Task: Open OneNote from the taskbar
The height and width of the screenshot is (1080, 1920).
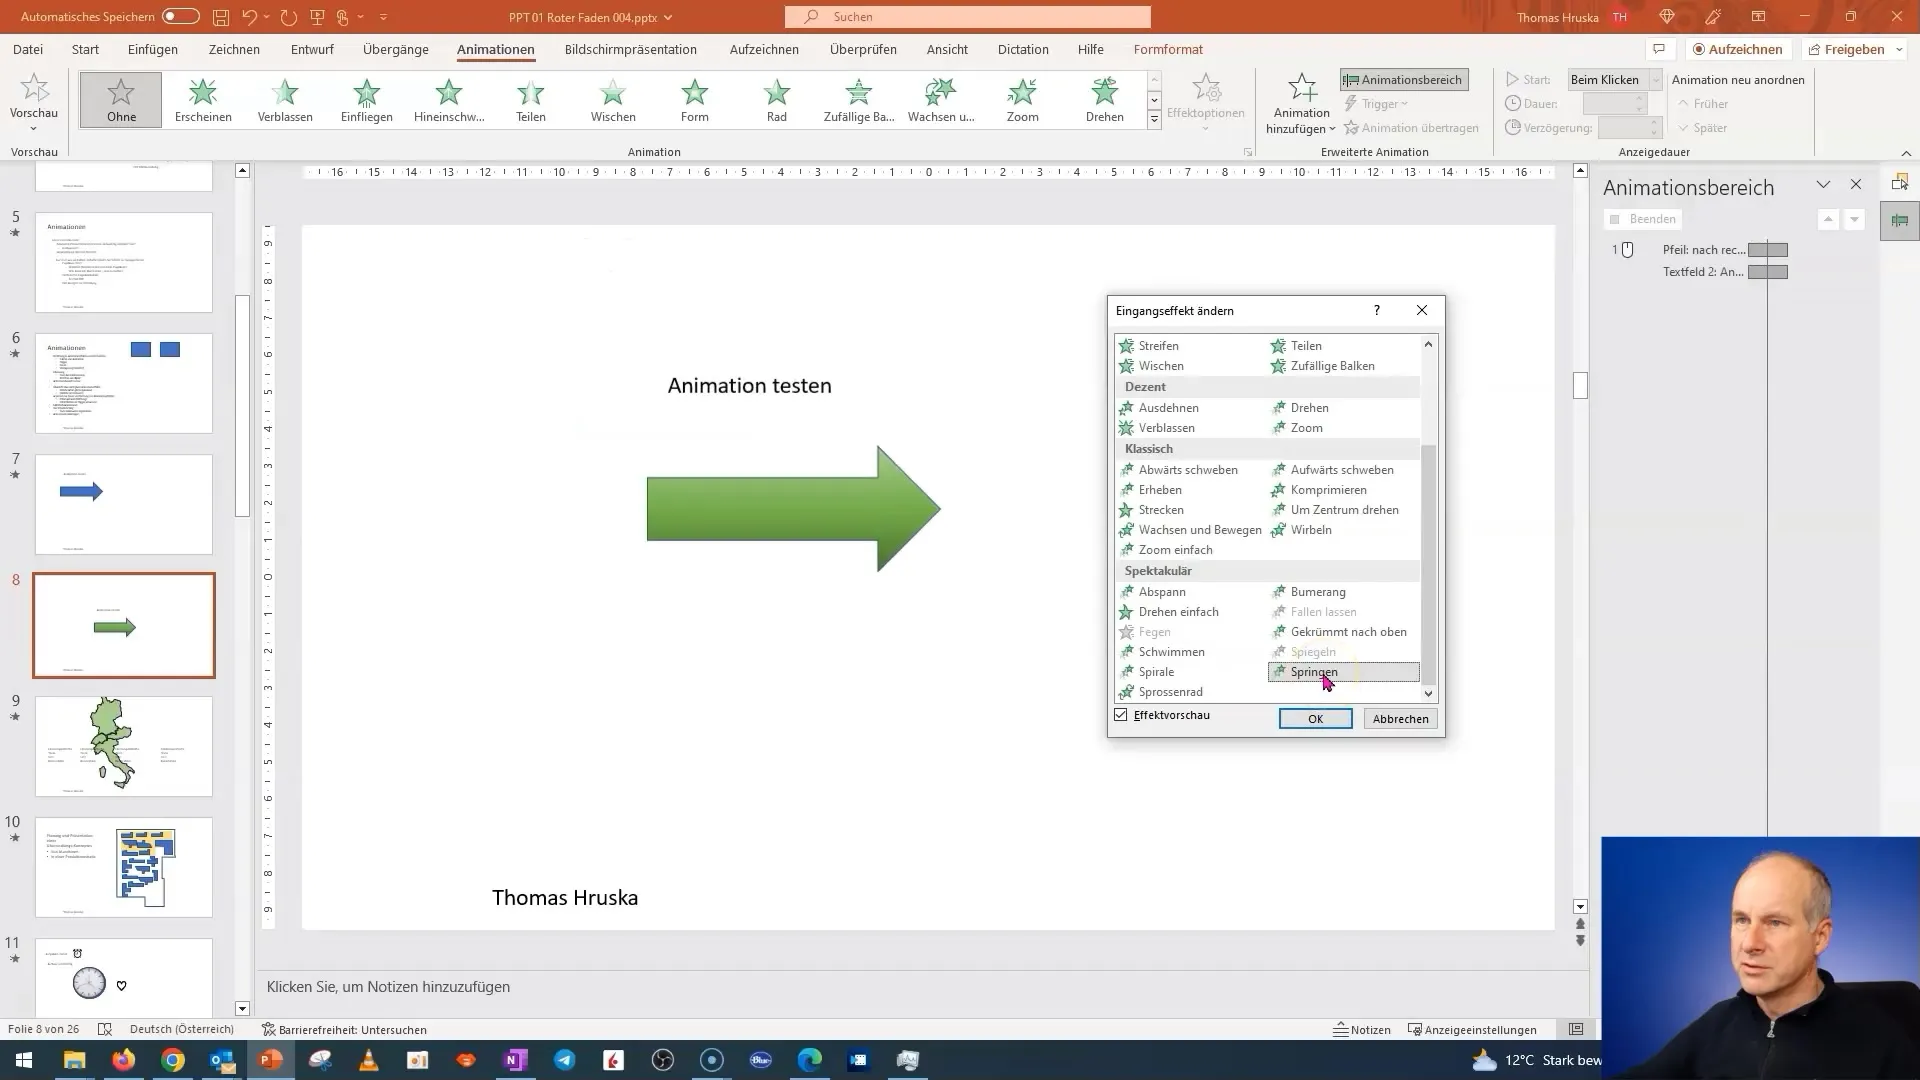Action: [x=515, y=1060]
